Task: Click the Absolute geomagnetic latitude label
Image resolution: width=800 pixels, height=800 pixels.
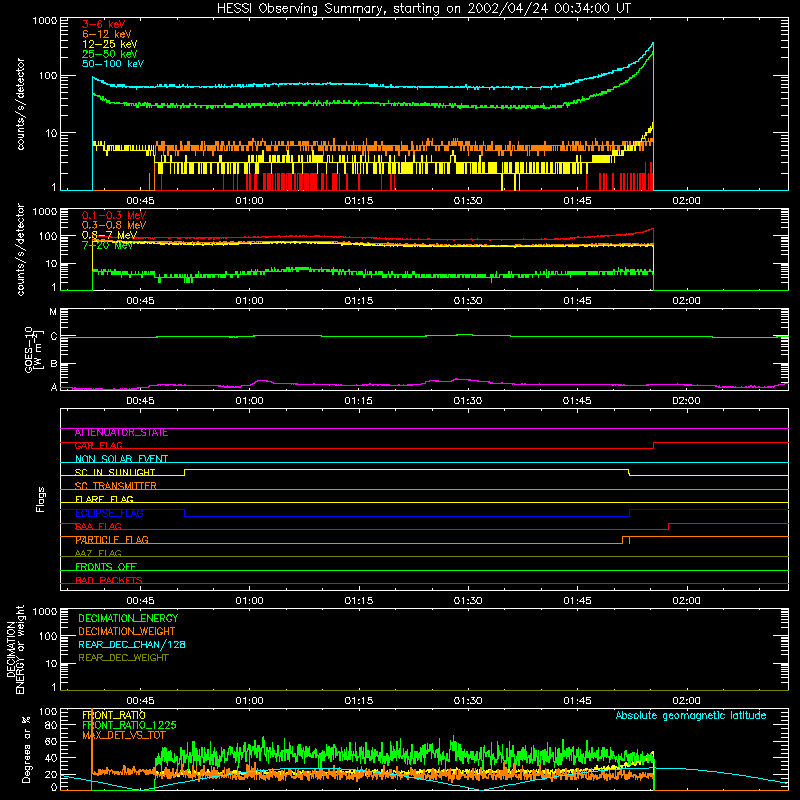Action: coord(691,716)
